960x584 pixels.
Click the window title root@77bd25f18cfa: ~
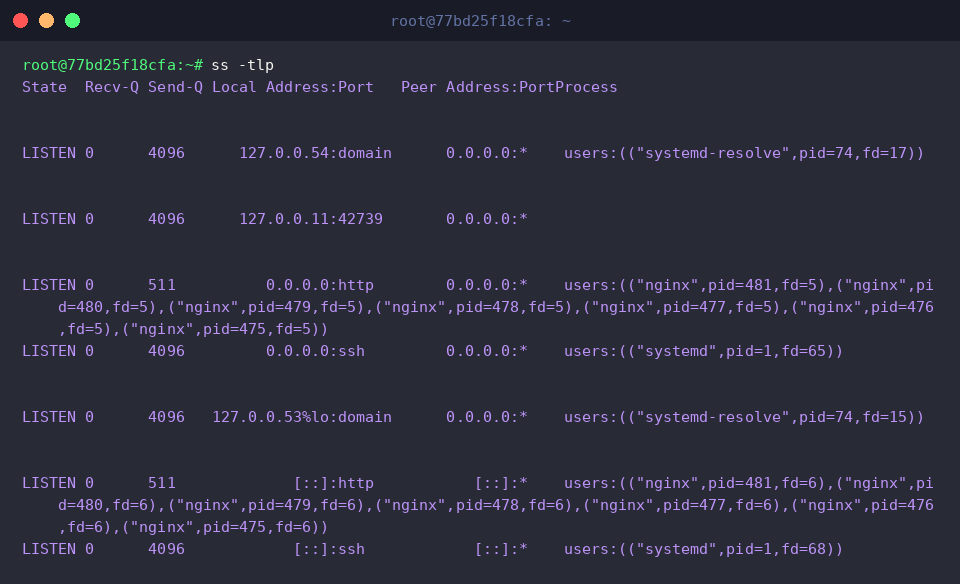pos(481,21)
